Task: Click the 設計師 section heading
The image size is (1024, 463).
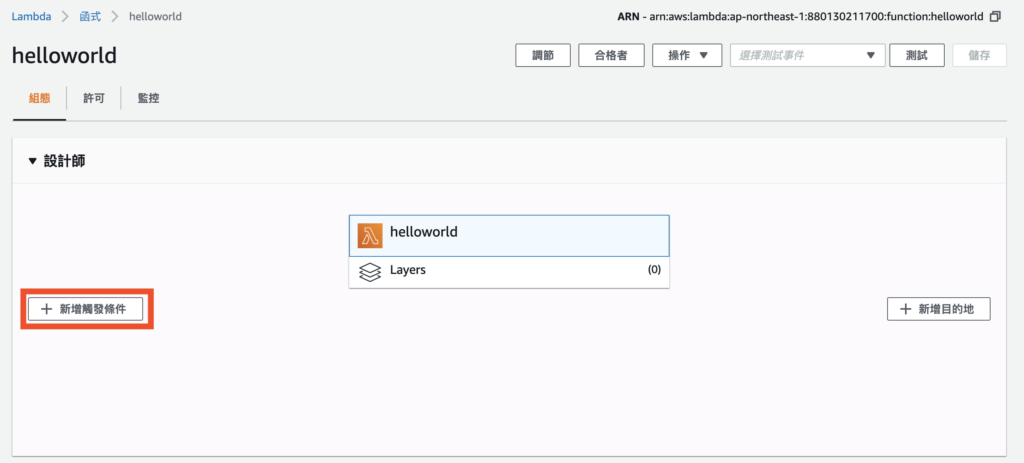Action: pyautogui.click(x=65, y=161)
